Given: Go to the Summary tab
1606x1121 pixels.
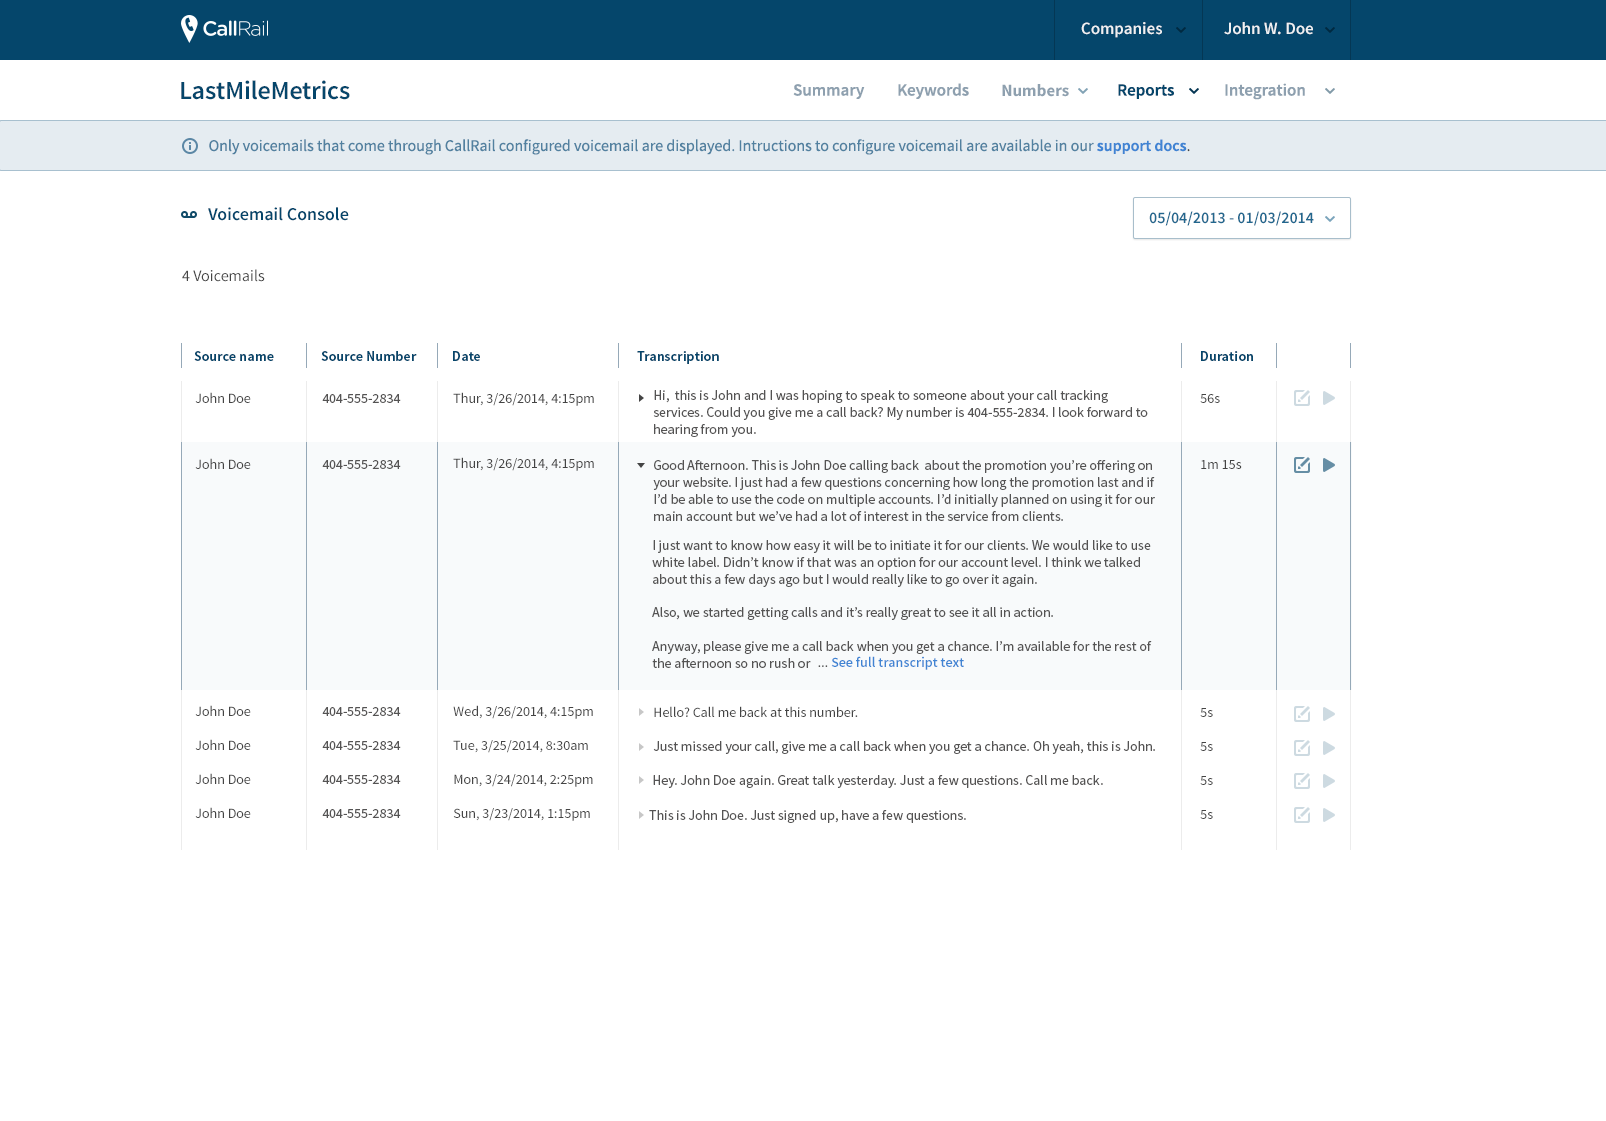Looking at the screenshot, I should [x=828, y=90].
